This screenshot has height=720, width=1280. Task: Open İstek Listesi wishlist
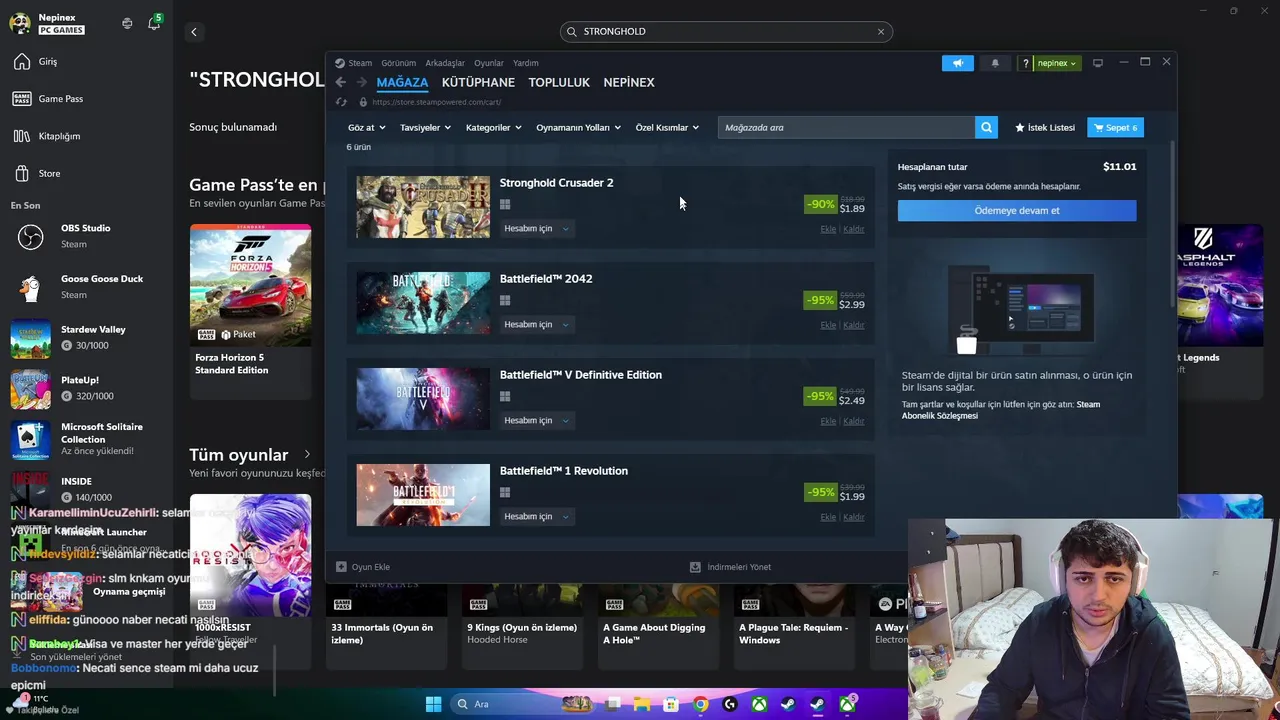[1045, 127]
